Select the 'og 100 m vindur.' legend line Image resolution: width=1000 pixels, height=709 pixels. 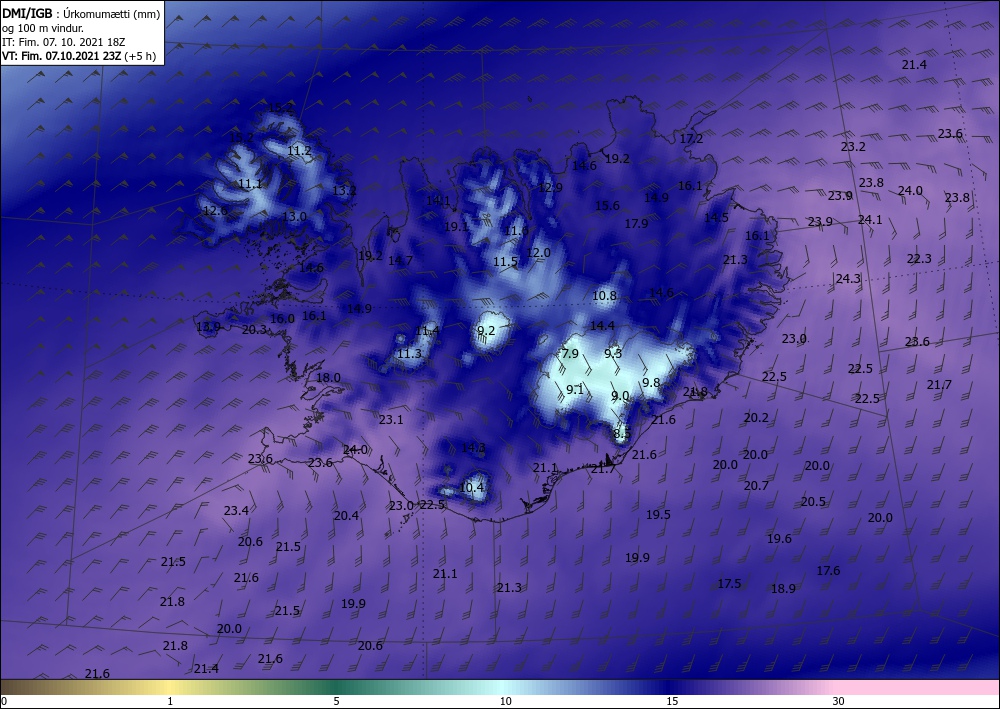(x=43, y=28)
